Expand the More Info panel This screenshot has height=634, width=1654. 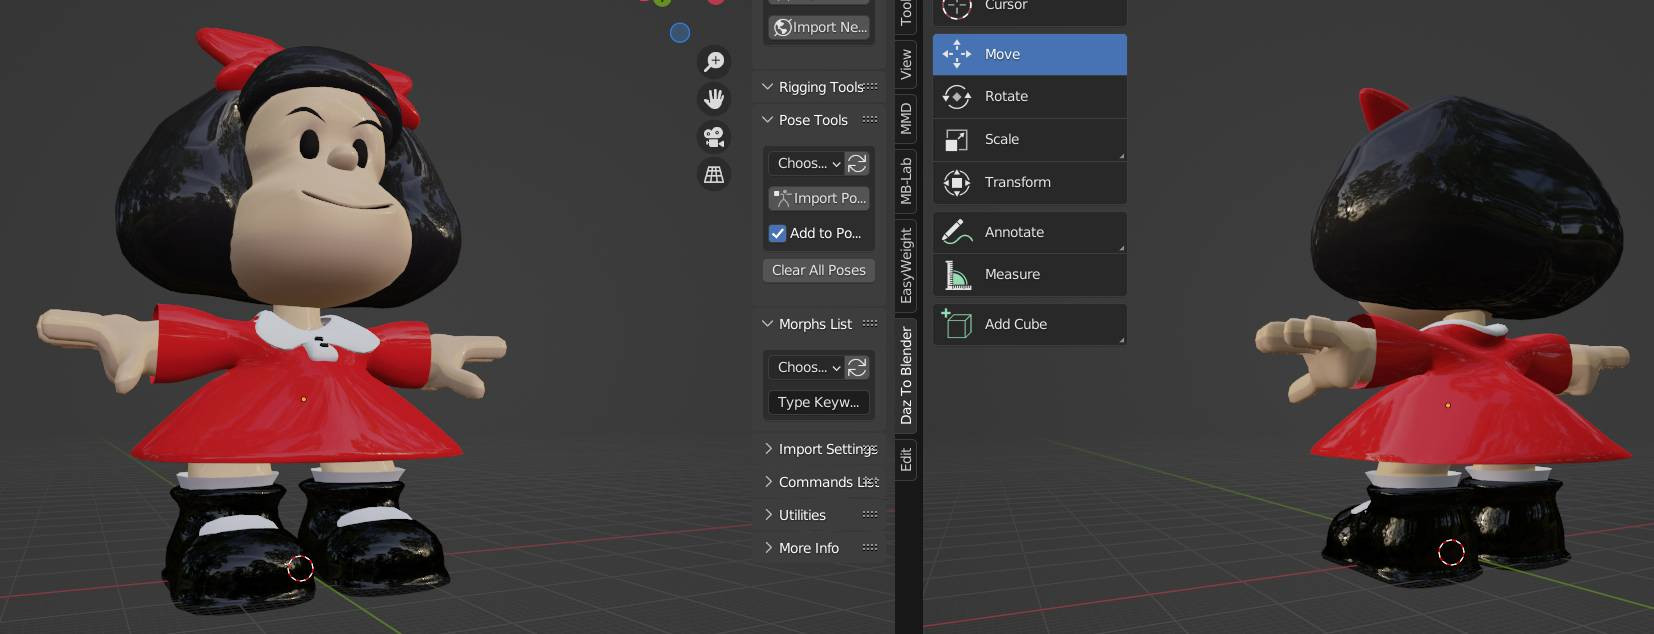point(768,548)
